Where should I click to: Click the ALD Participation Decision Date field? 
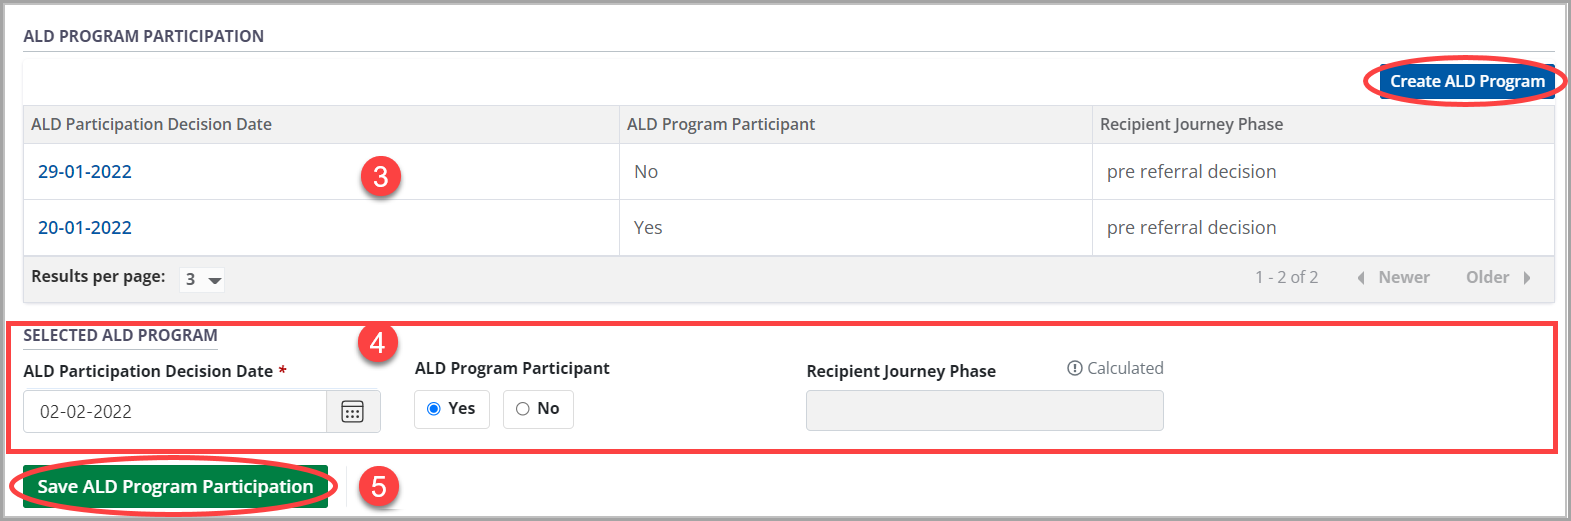[x=175, y=411]
